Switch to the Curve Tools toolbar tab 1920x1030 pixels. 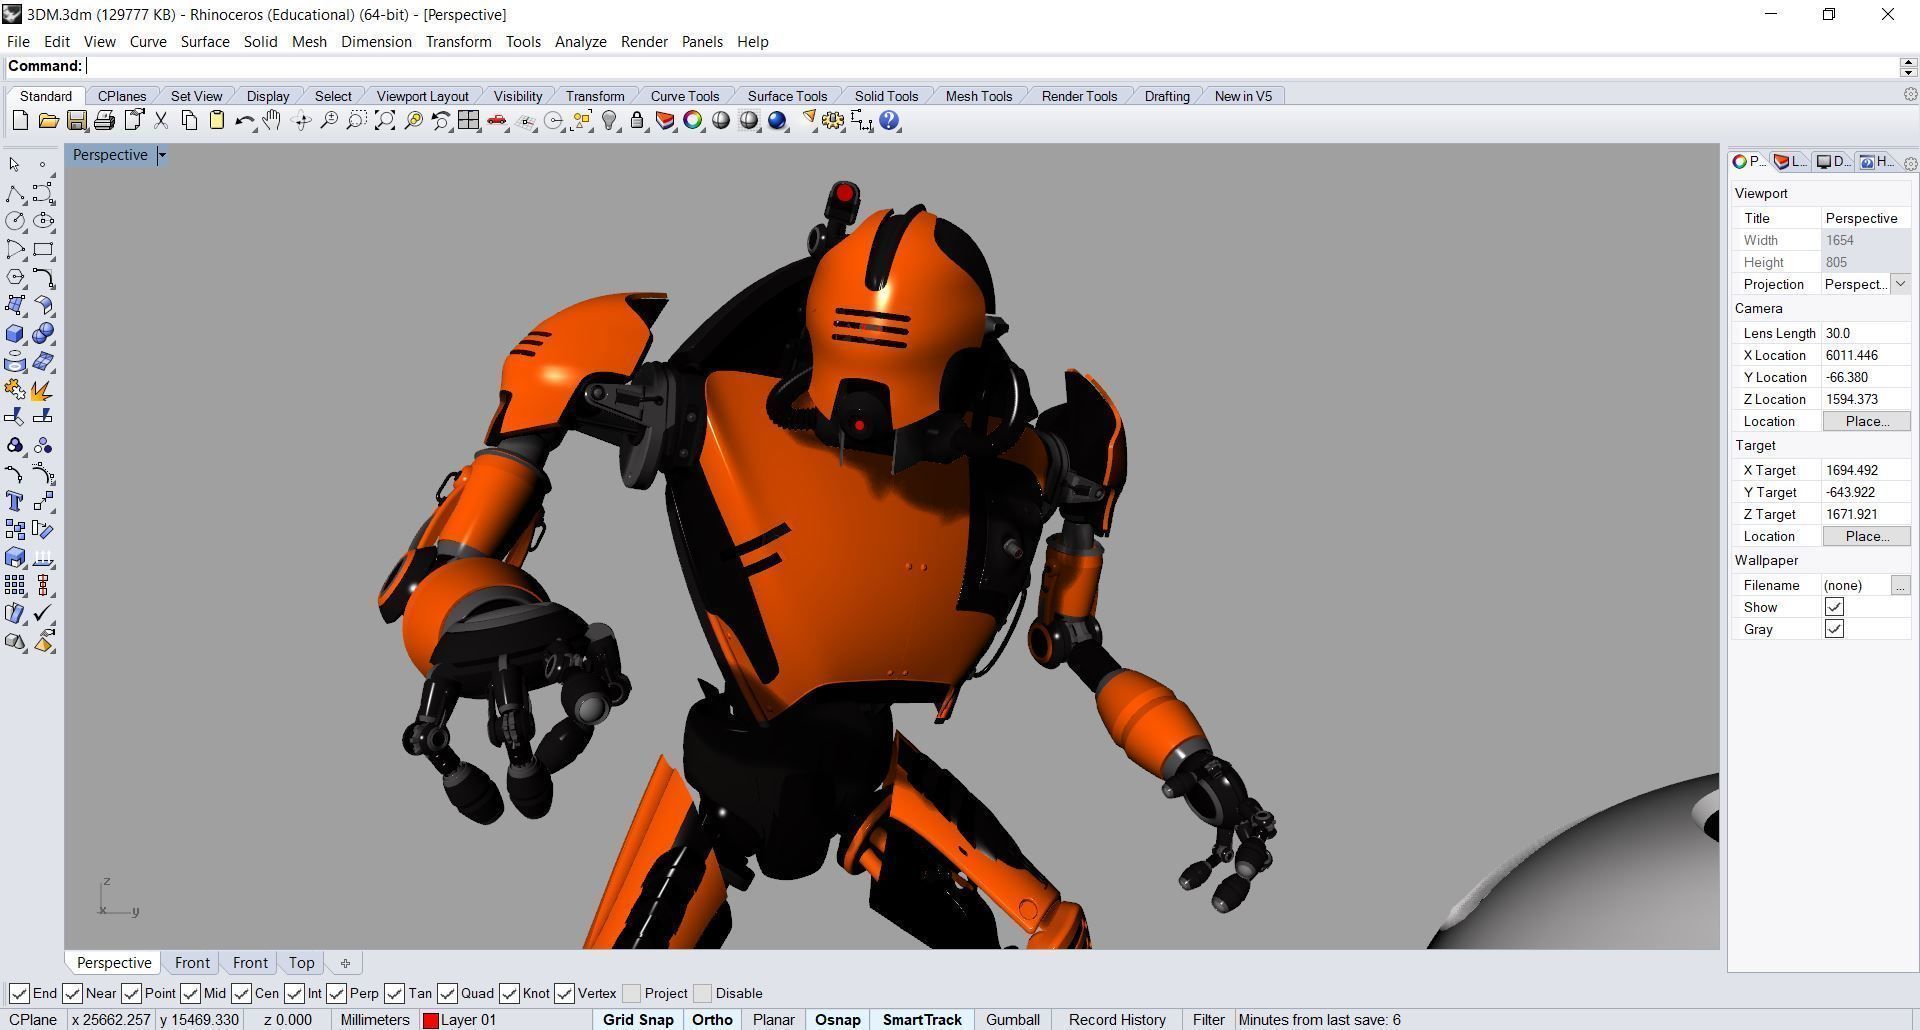click(685, 96)
